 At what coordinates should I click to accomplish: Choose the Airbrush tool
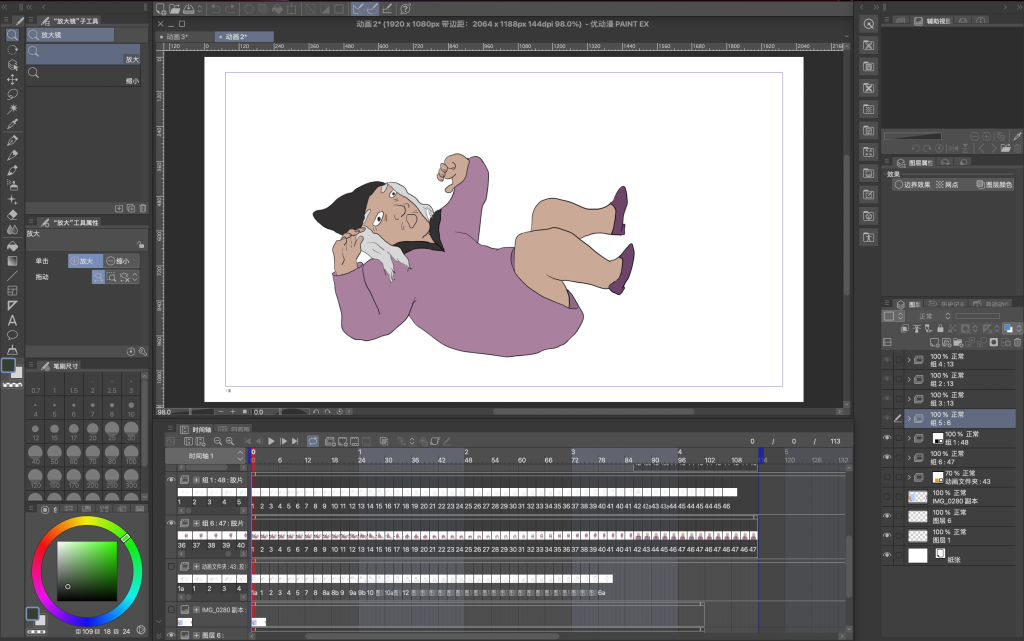coord(12,185)
